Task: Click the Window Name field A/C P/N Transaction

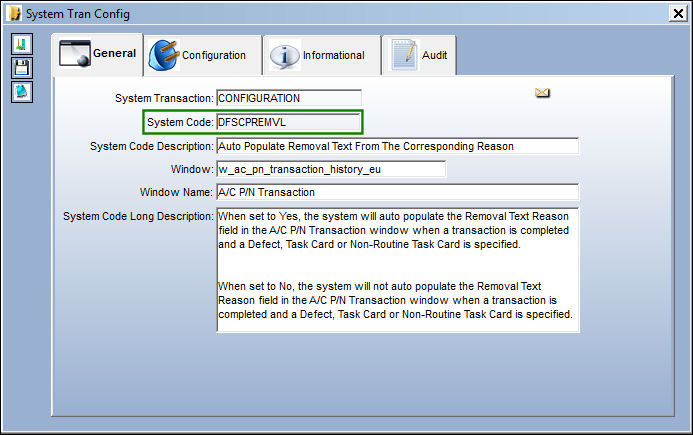Action: (397, 192)
